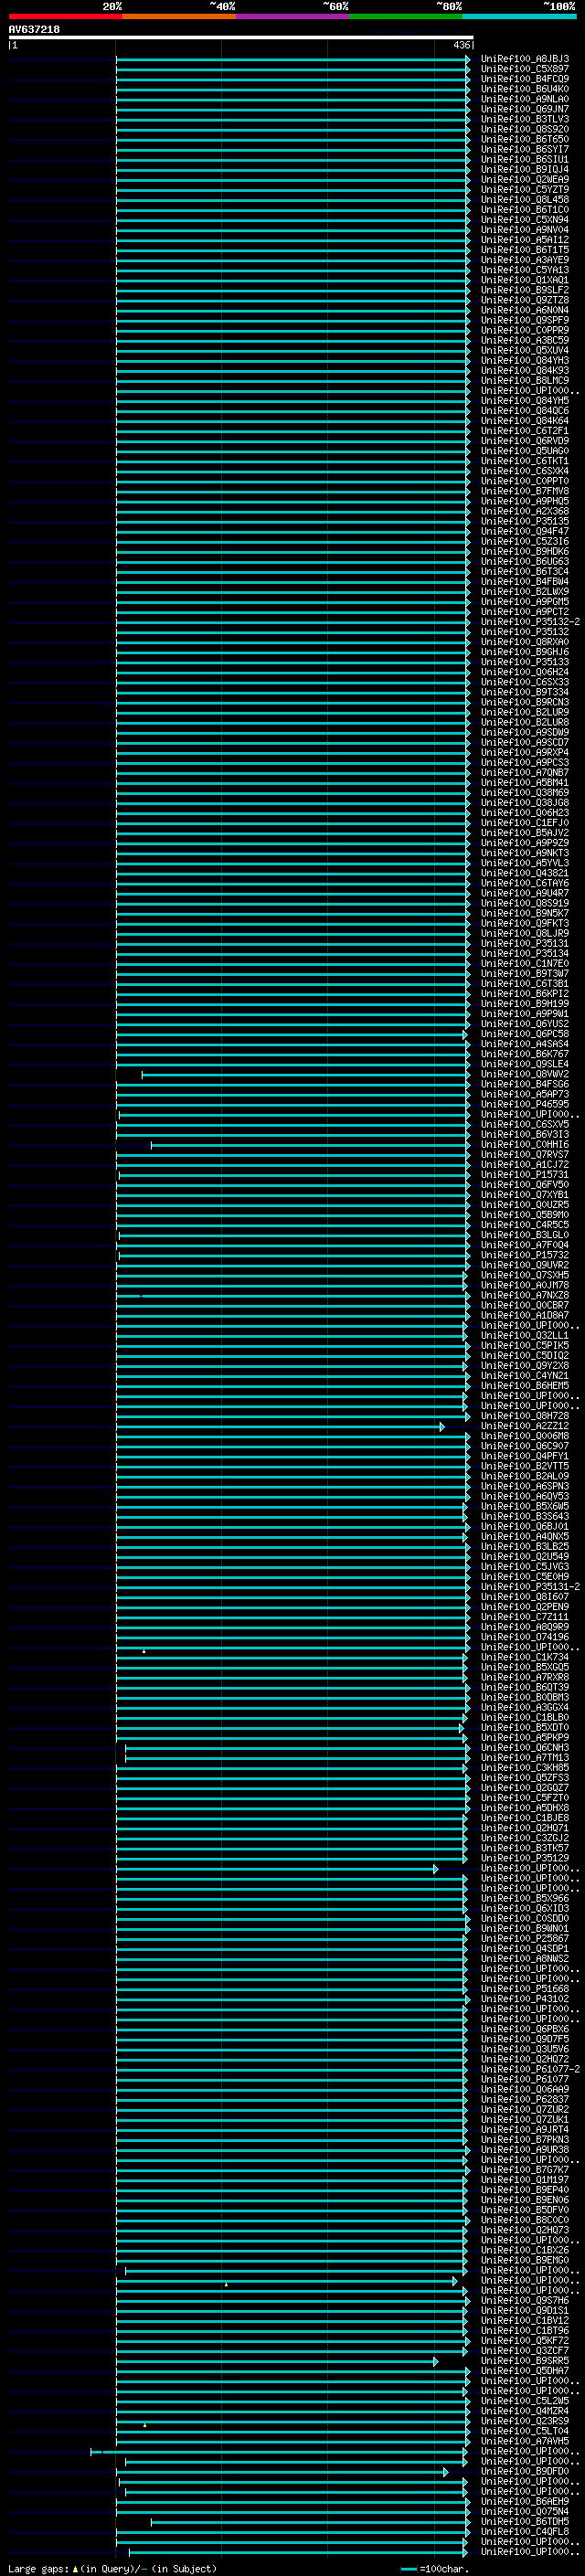Select the UniRef100_P15731 label

pos(524,1175)
